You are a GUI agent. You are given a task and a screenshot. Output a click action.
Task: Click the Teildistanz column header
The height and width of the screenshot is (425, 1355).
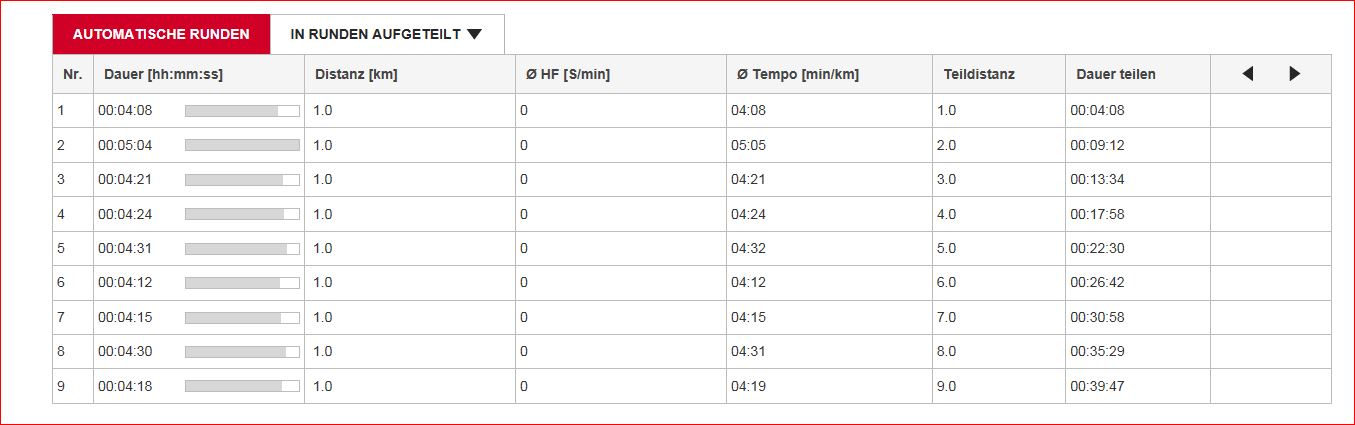[979, 74]
